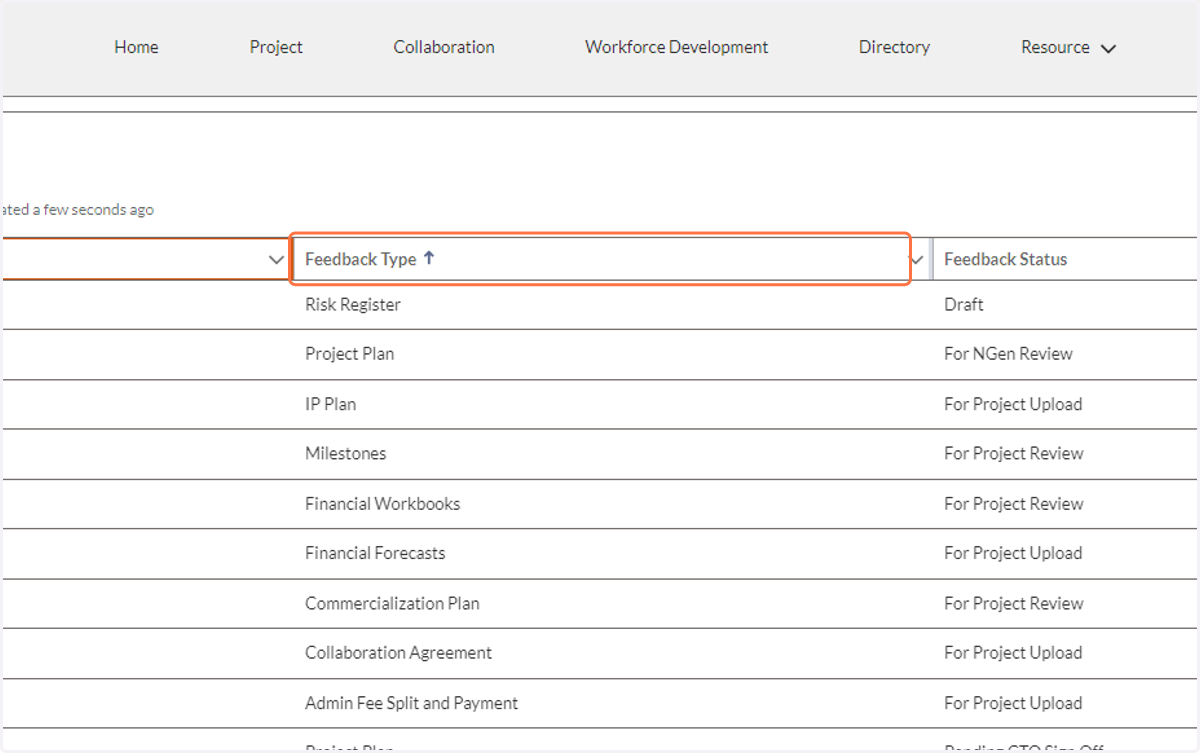Sort by Feedback Type column header

click(x=360, y=259)
